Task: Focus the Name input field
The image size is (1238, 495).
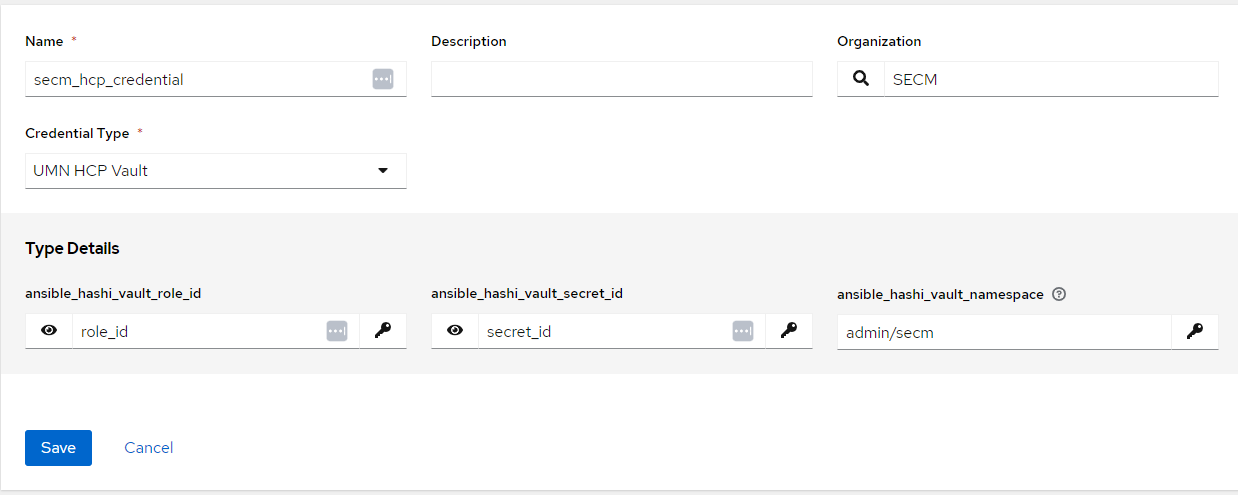Action: coord(195,80)
